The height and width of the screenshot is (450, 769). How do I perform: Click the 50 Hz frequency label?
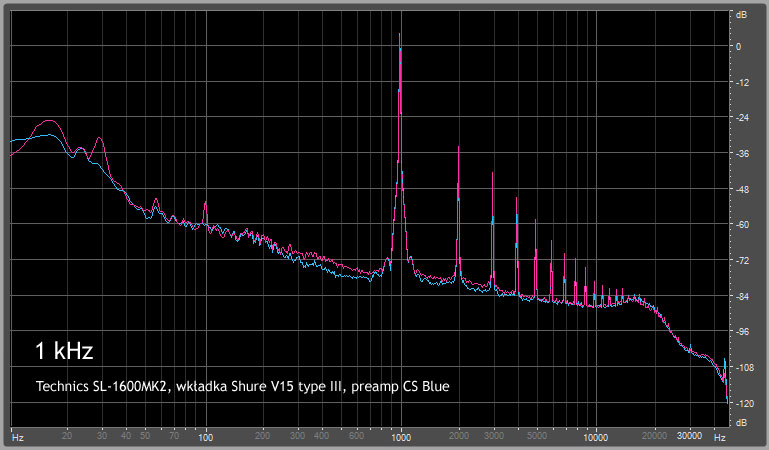(145, 435)
